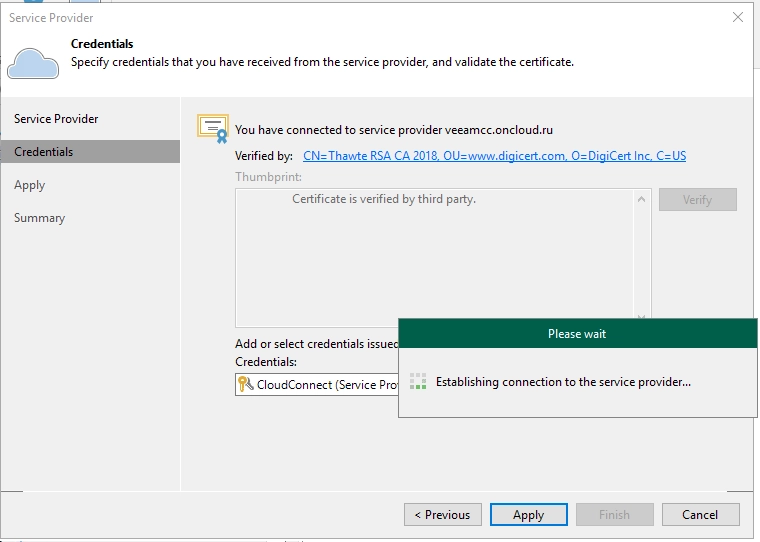Click the key icon in the Credentials field
This screenshot has height=542, width=760.
(x=246, y=384)
